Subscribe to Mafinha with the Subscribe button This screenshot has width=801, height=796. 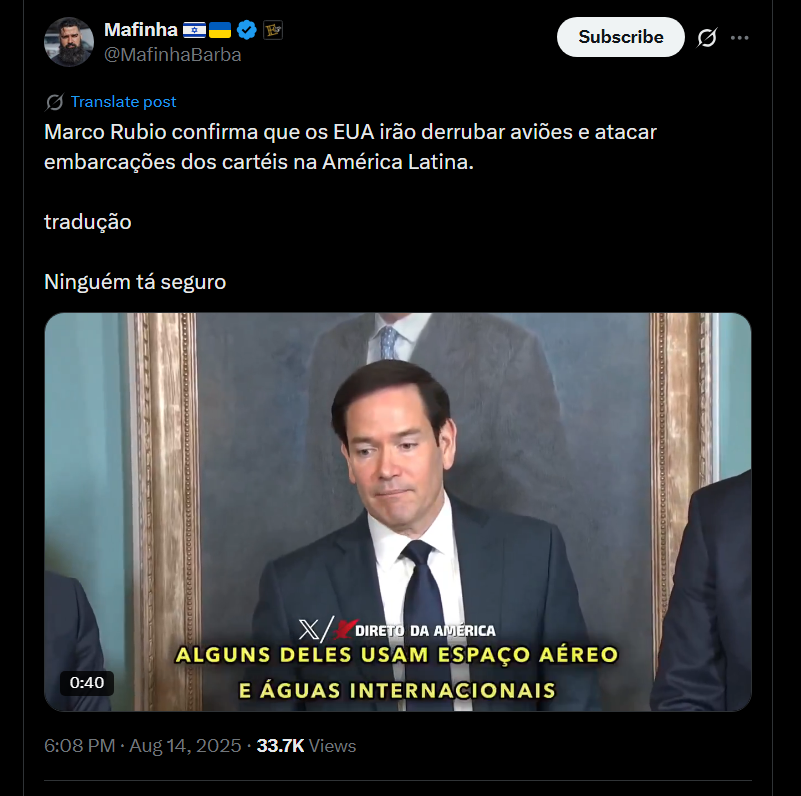pos(621,37)
